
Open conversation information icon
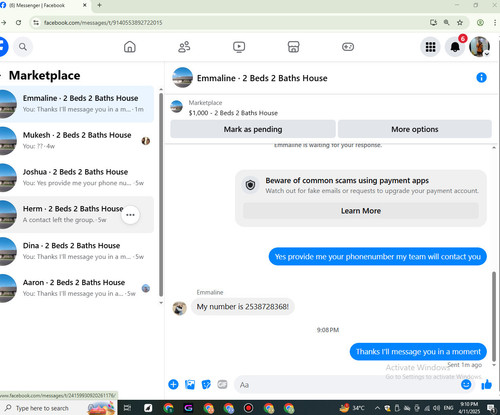481,78
